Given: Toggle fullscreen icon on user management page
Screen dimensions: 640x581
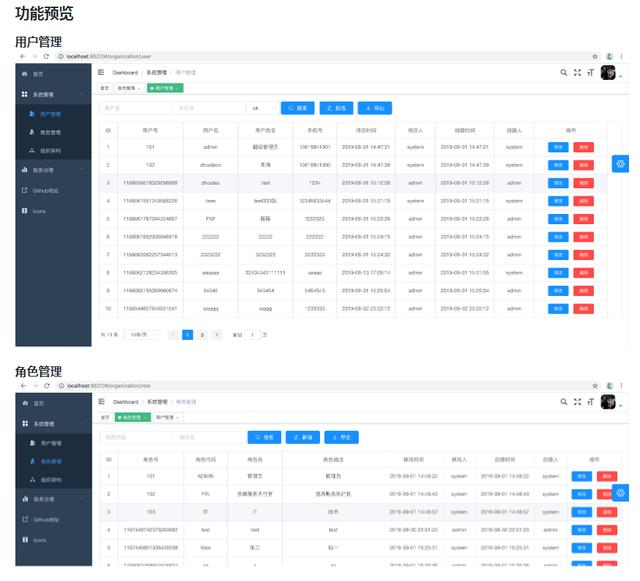Looking at the screenshot, I should pos(577,73).
